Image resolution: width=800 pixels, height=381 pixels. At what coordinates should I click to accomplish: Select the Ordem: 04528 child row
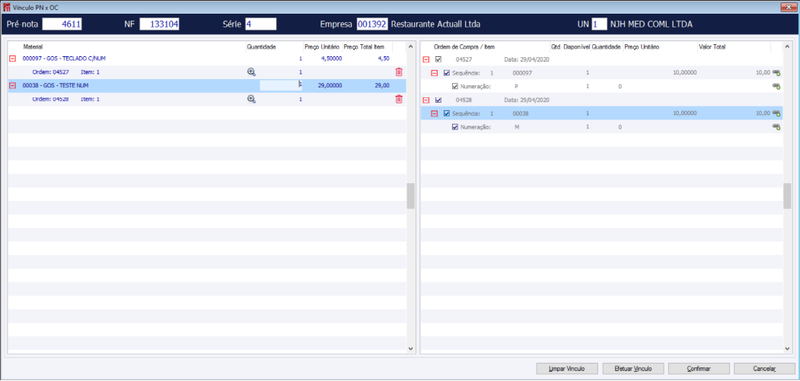click(x=207, y=99)
